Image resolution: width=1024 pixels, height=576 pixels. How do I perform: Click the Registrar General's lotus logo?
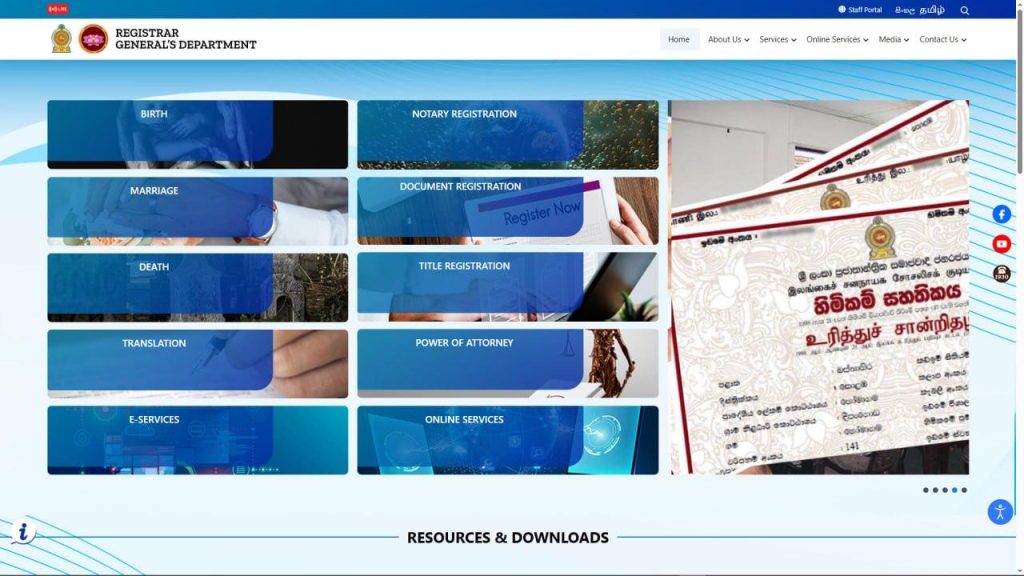coord(93,39)
